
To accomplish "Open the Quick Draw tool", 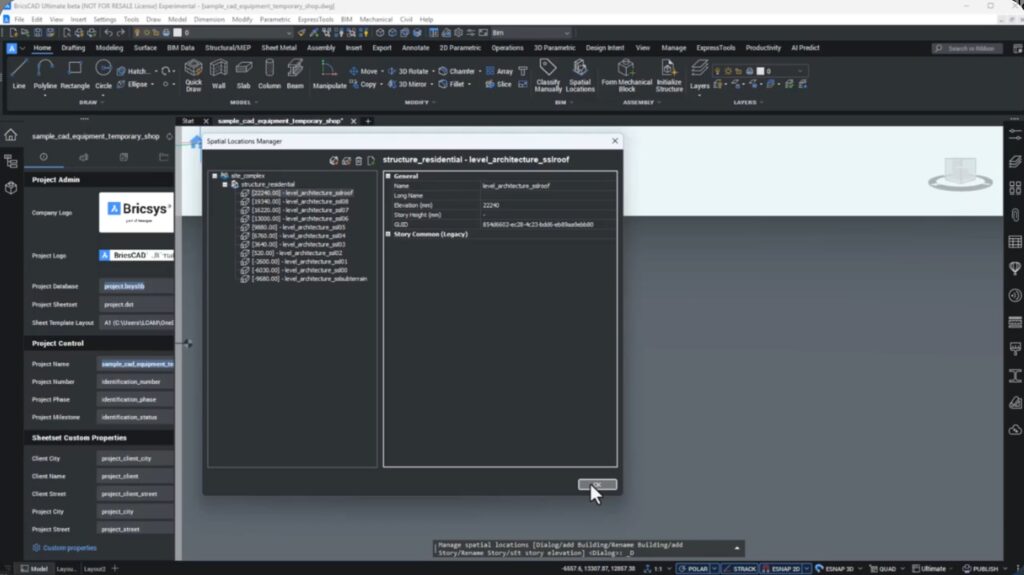I will pyautogui.click(x=193, y=75).
